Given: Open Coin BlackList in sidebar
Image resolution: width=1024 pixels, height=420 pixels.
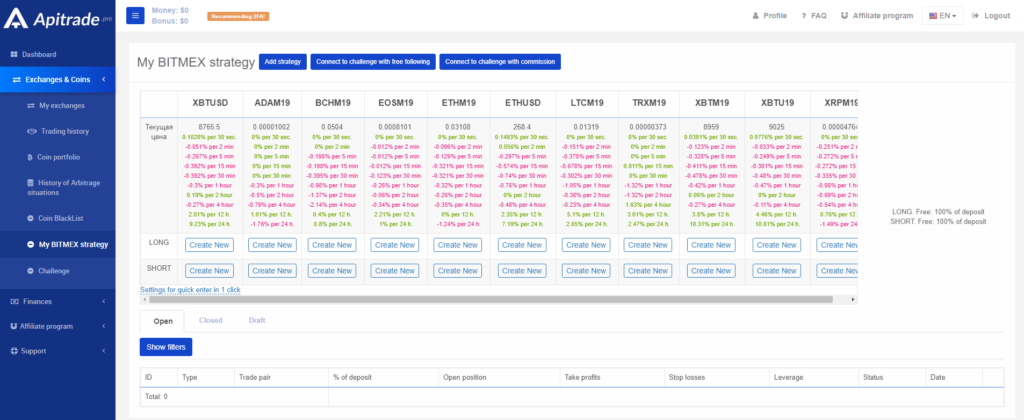Looking at the screenshot, I should point(57,218).
